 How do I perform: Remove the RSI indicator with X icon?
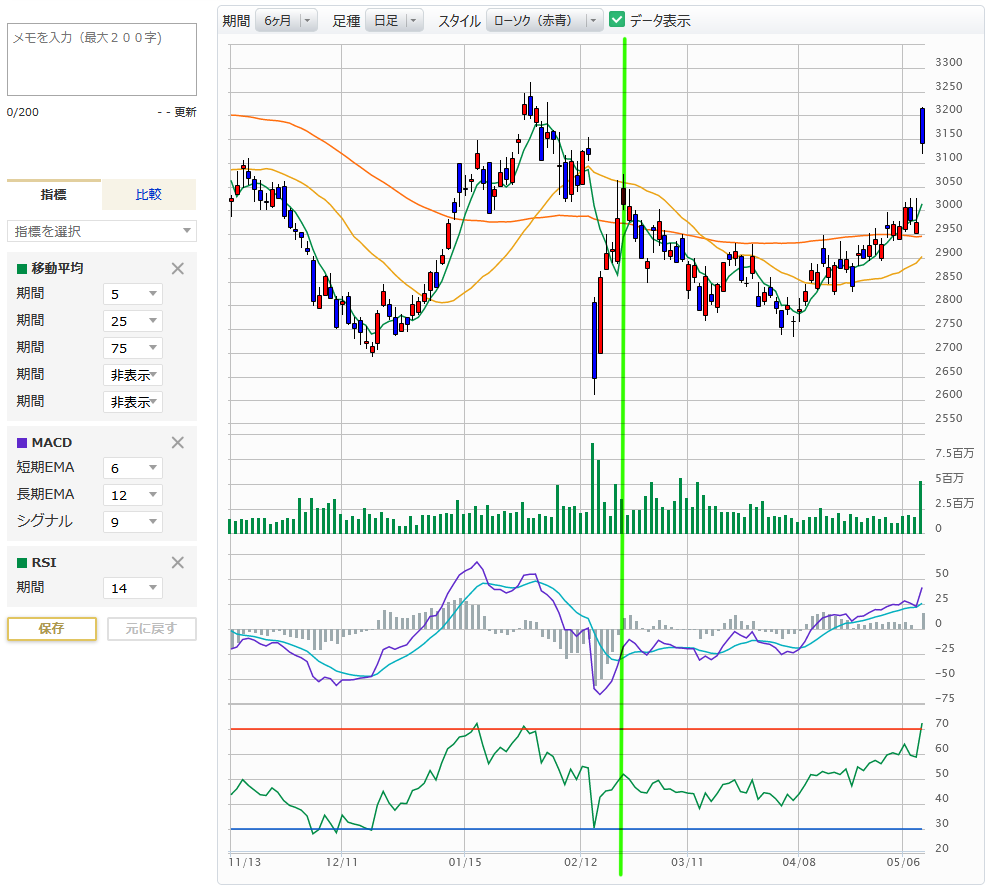click(178, 562)
